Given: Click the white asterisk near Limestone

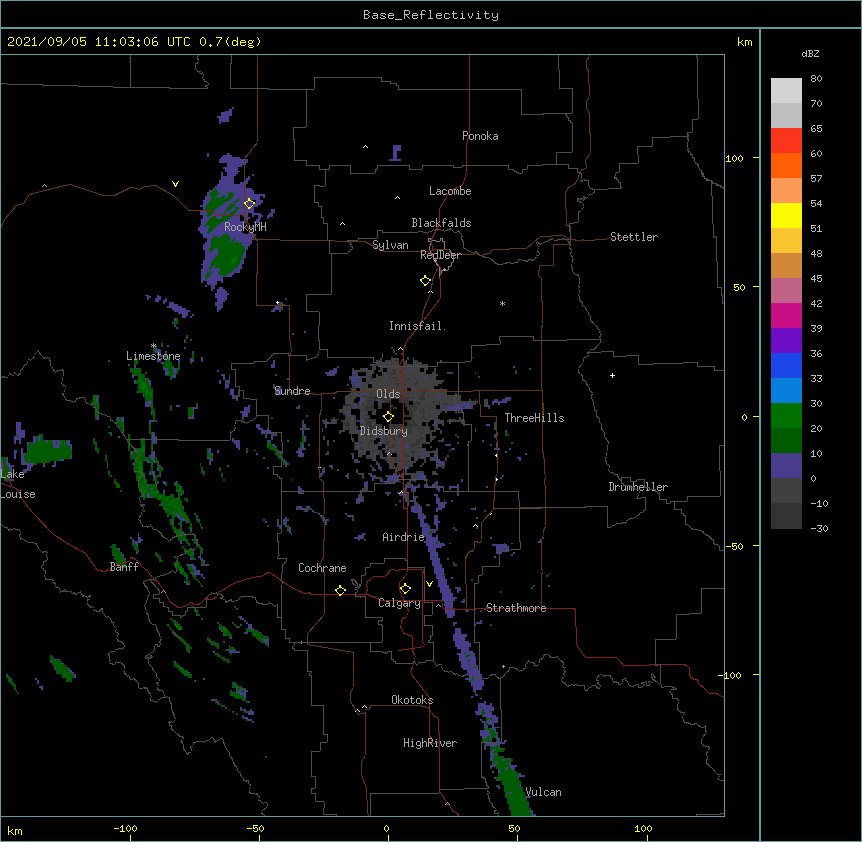Looking at the screenshot, I should click(x=154, y=346).
